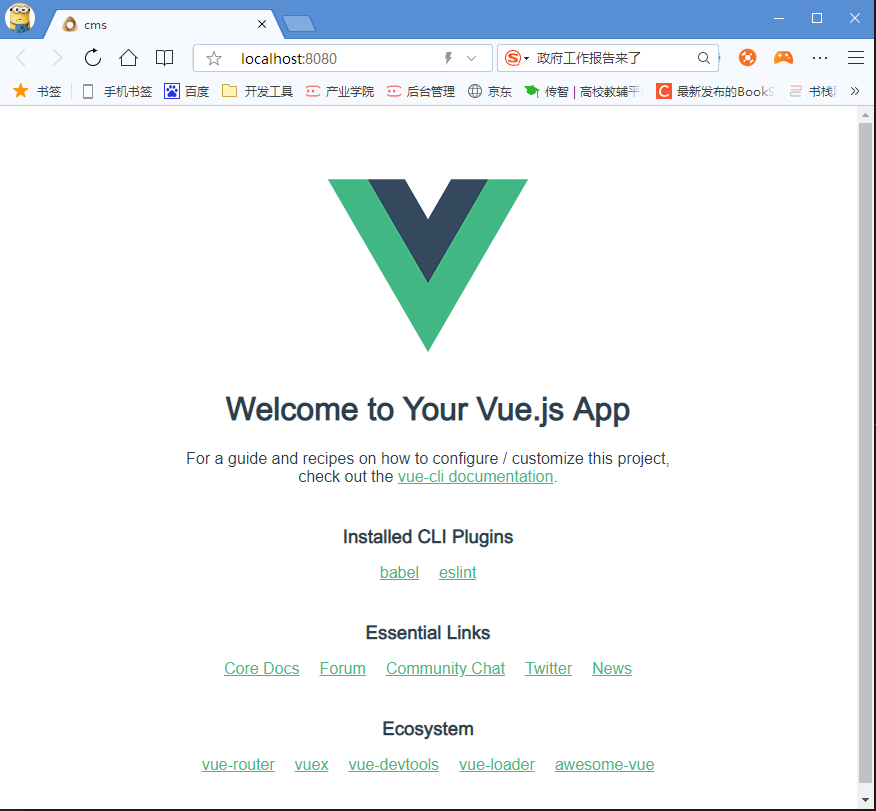Click the search magnifier icon
The width and height of the screenshot is (876, 811).
click(x=703, y=58)
